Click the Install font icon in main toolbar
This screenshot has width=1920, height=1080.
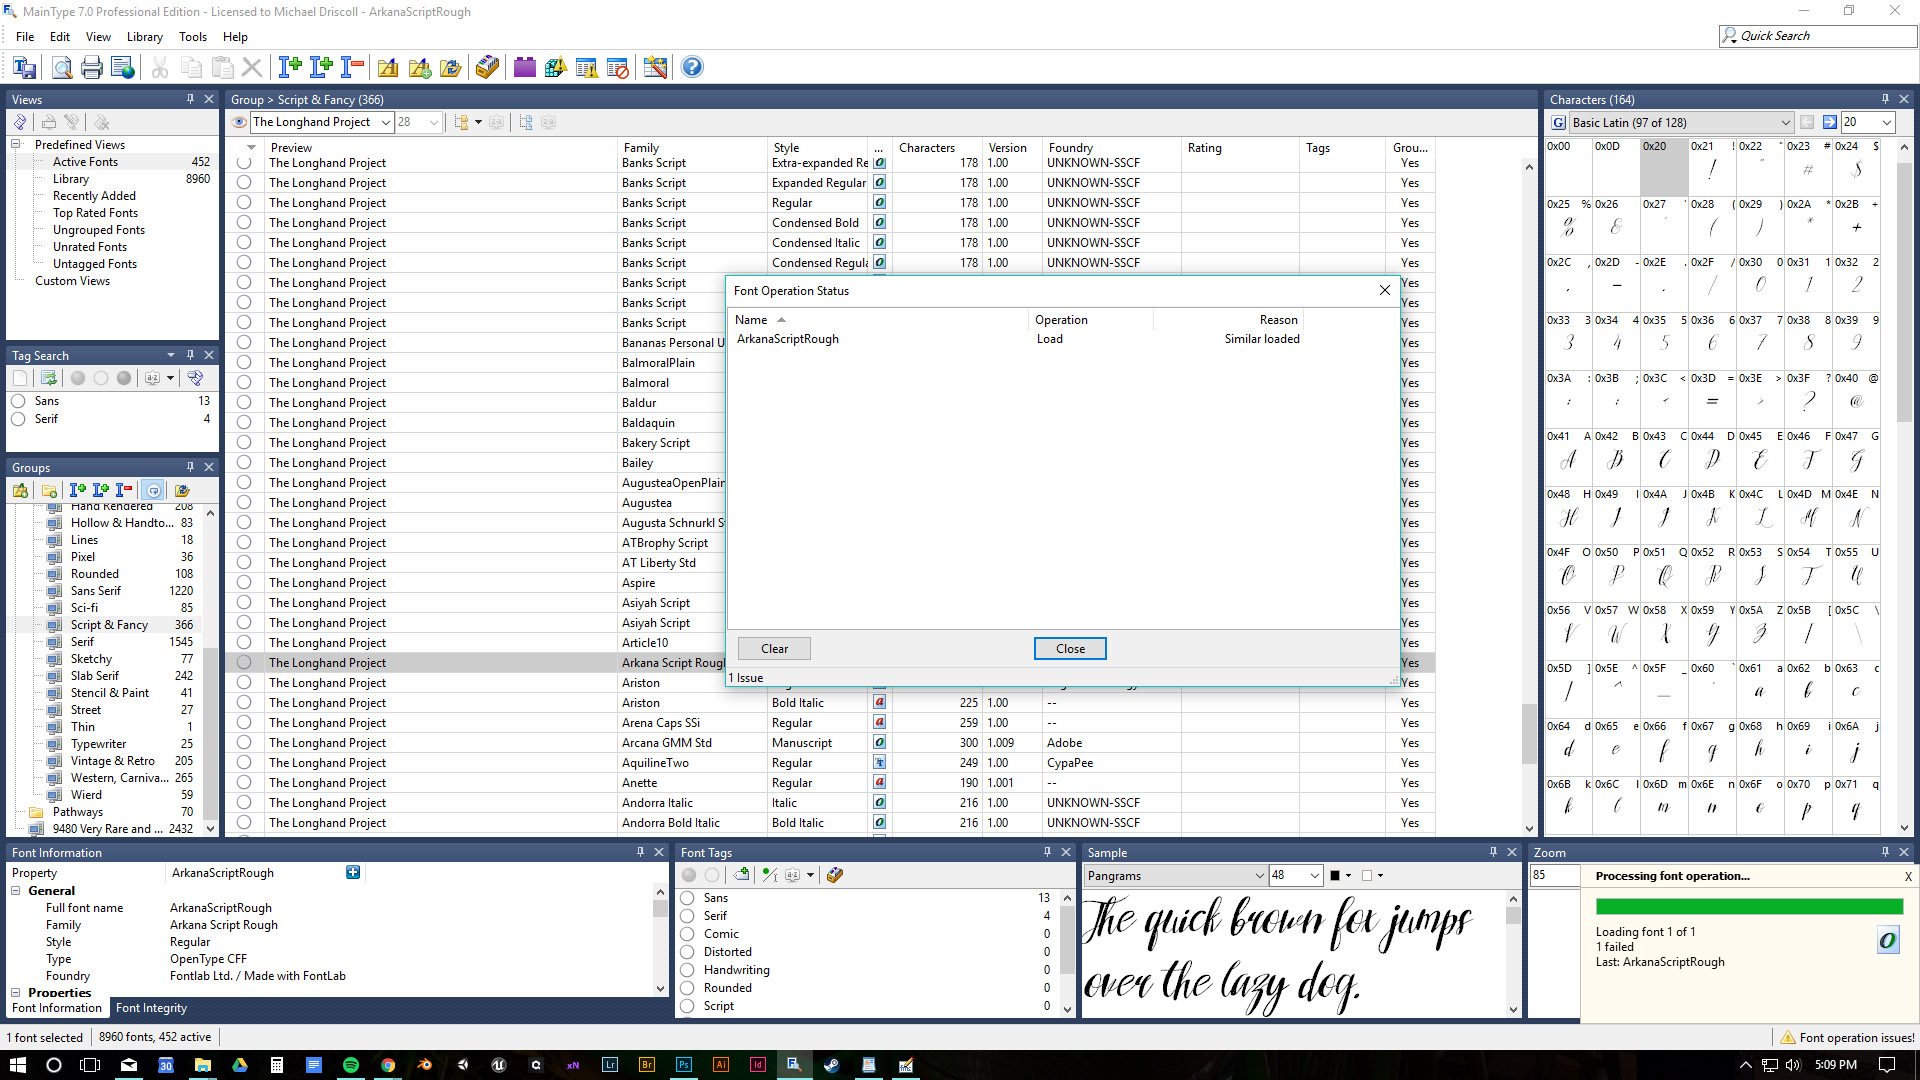(290, 68)
